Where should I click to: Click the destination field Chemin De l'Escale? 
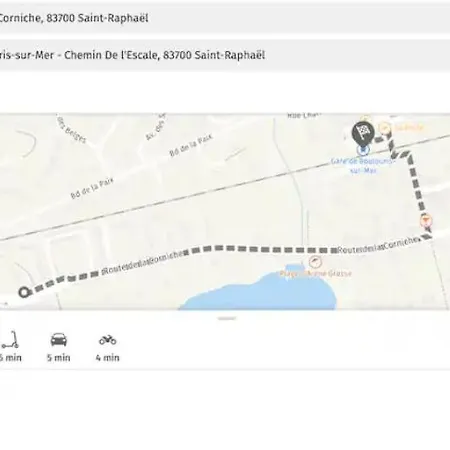(225, 55)
